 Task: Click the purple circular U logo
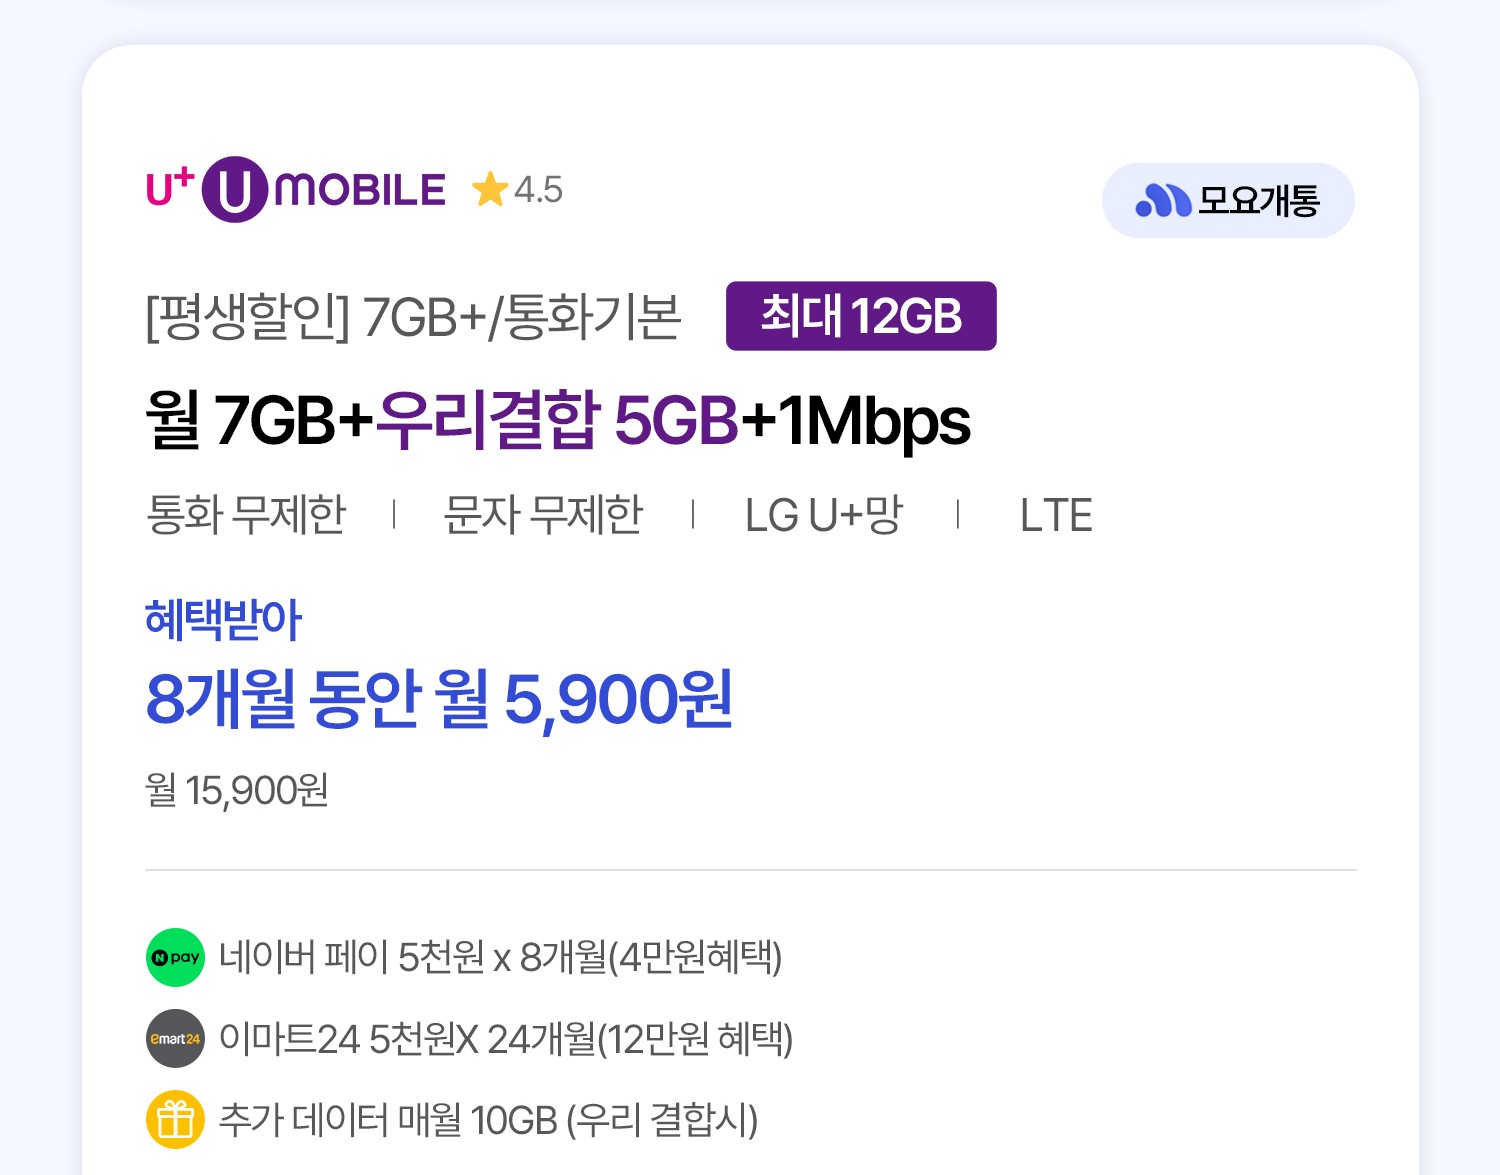tap(234, 189)
